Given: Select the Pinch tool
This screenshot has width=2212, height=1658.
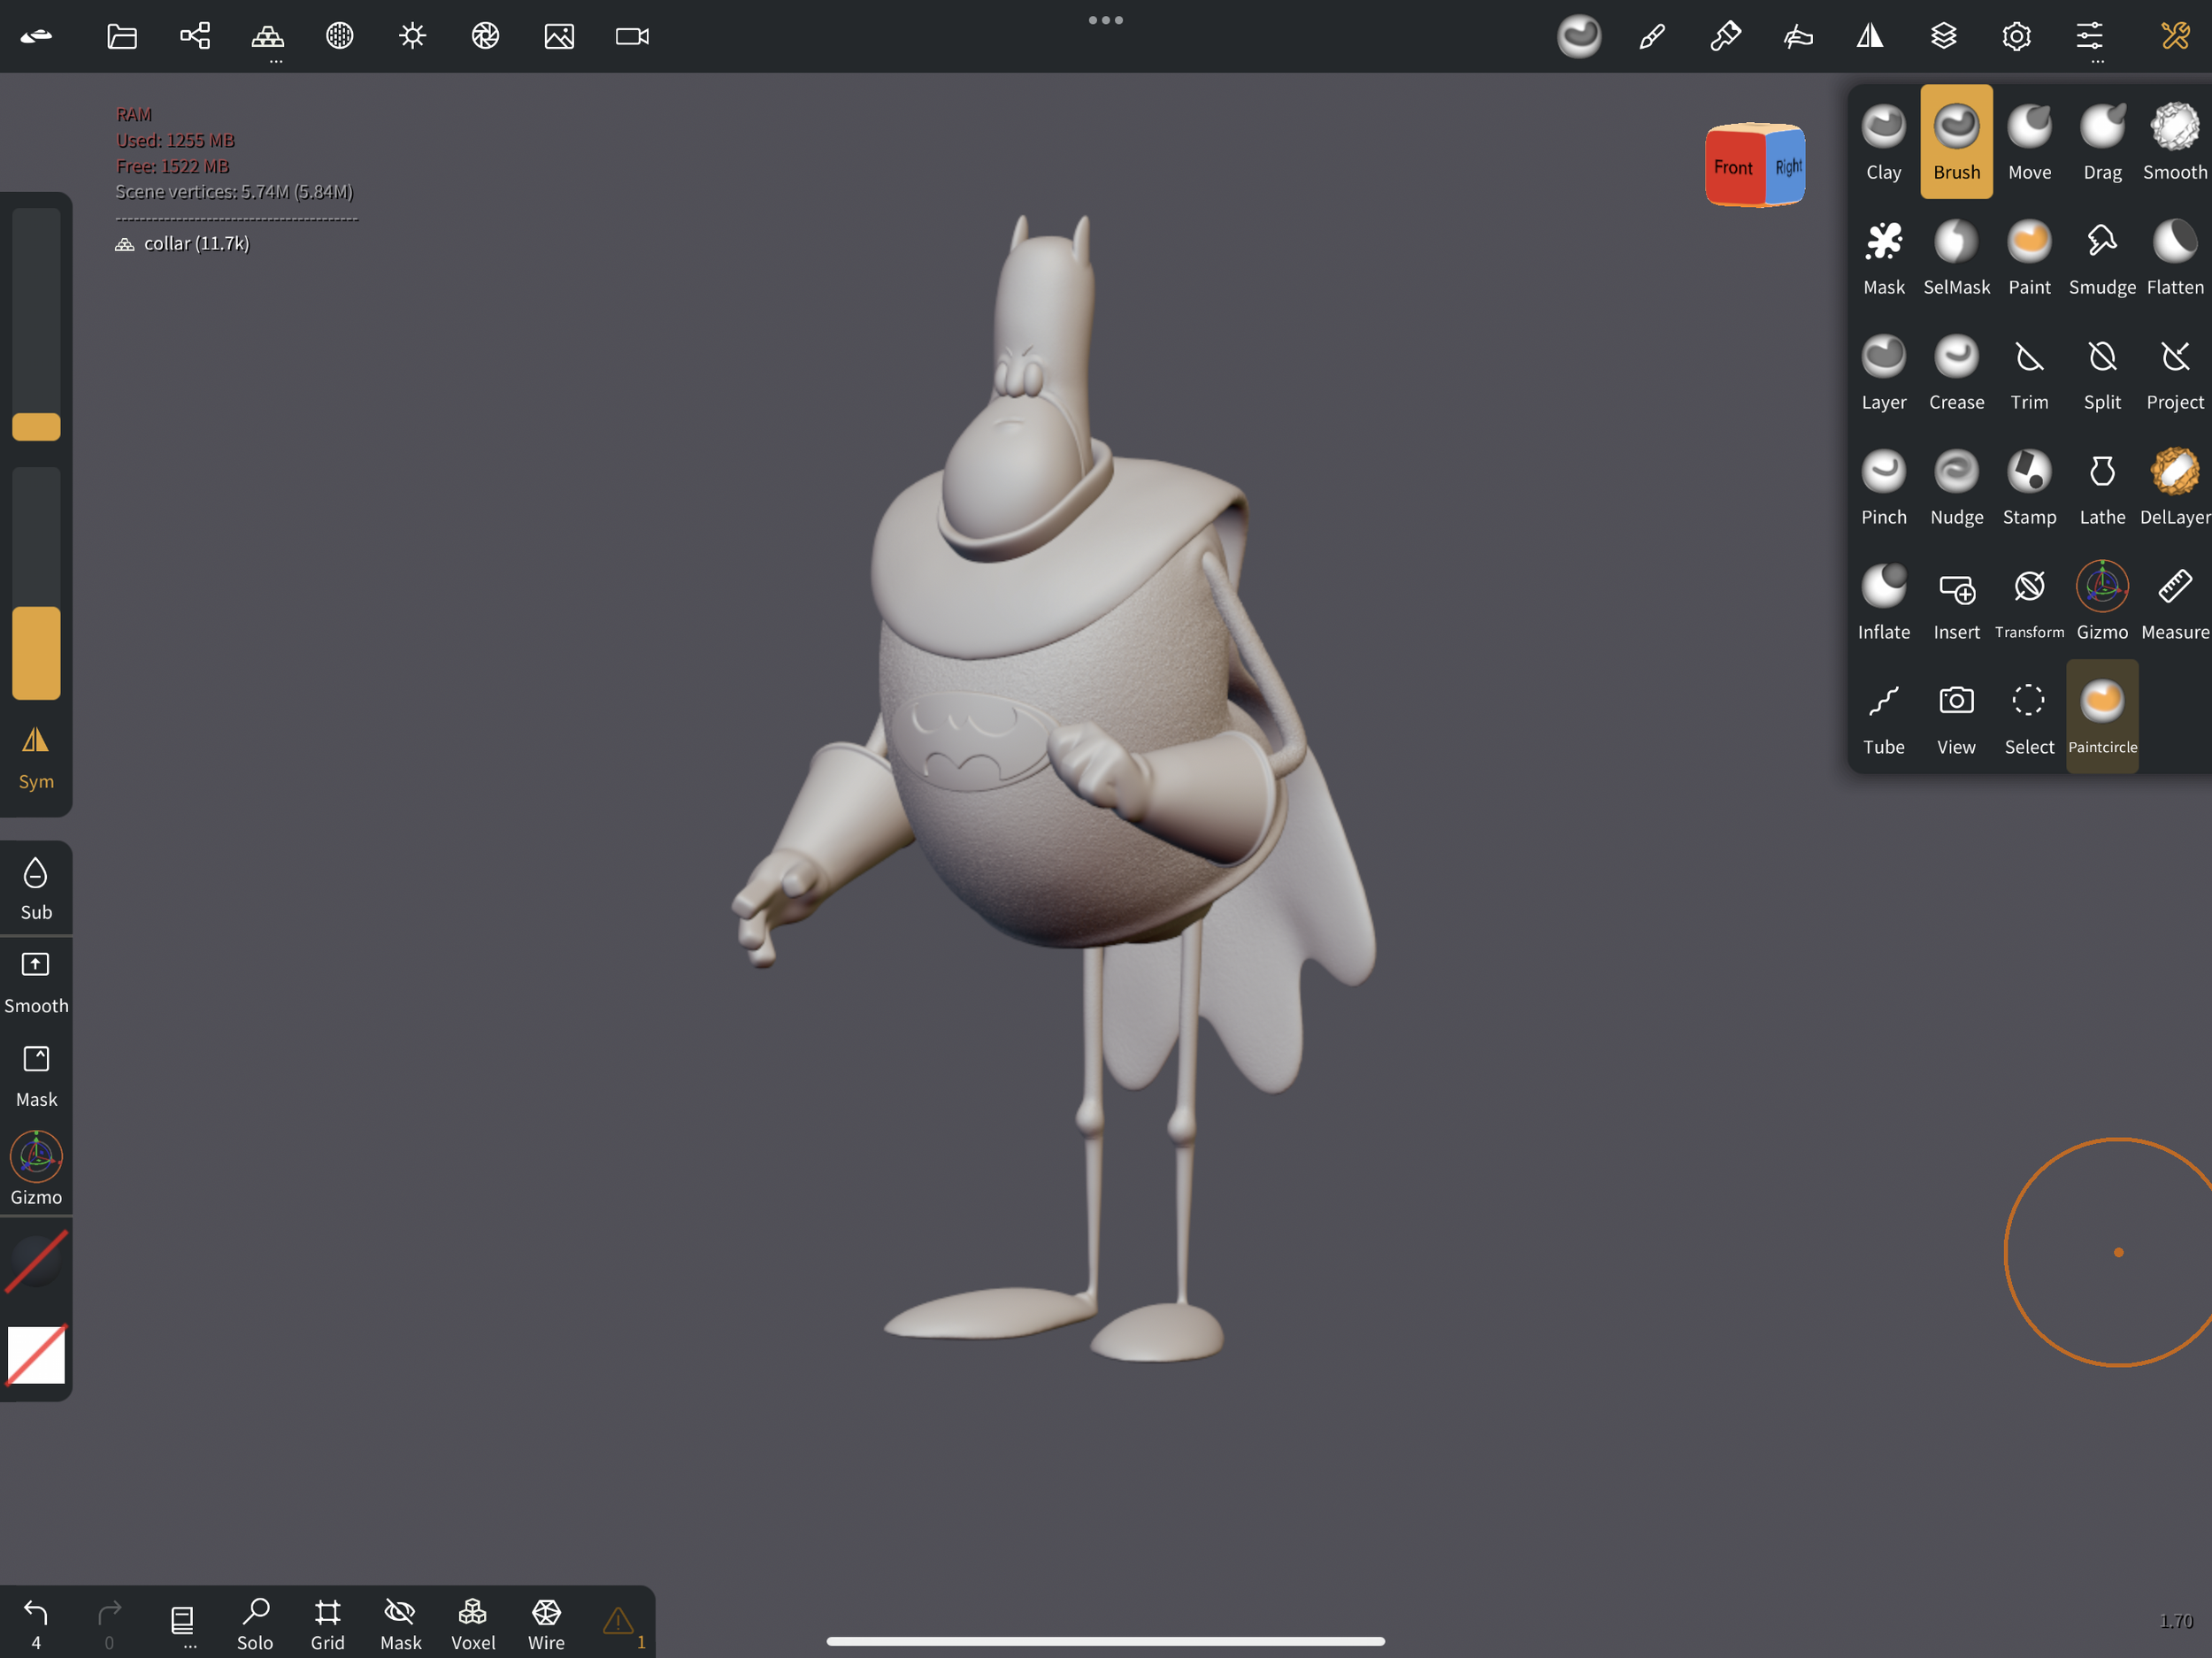Looking at the screenshot, I should 1883,487.
